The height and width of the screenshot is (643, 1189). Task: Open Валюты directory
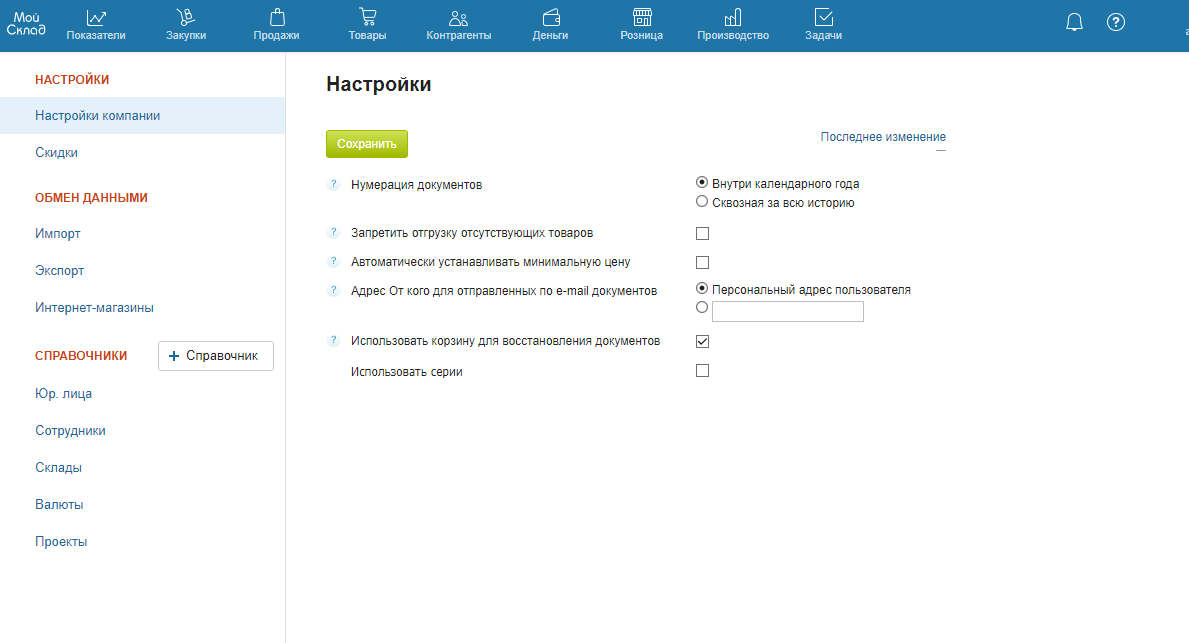point(59,505)
